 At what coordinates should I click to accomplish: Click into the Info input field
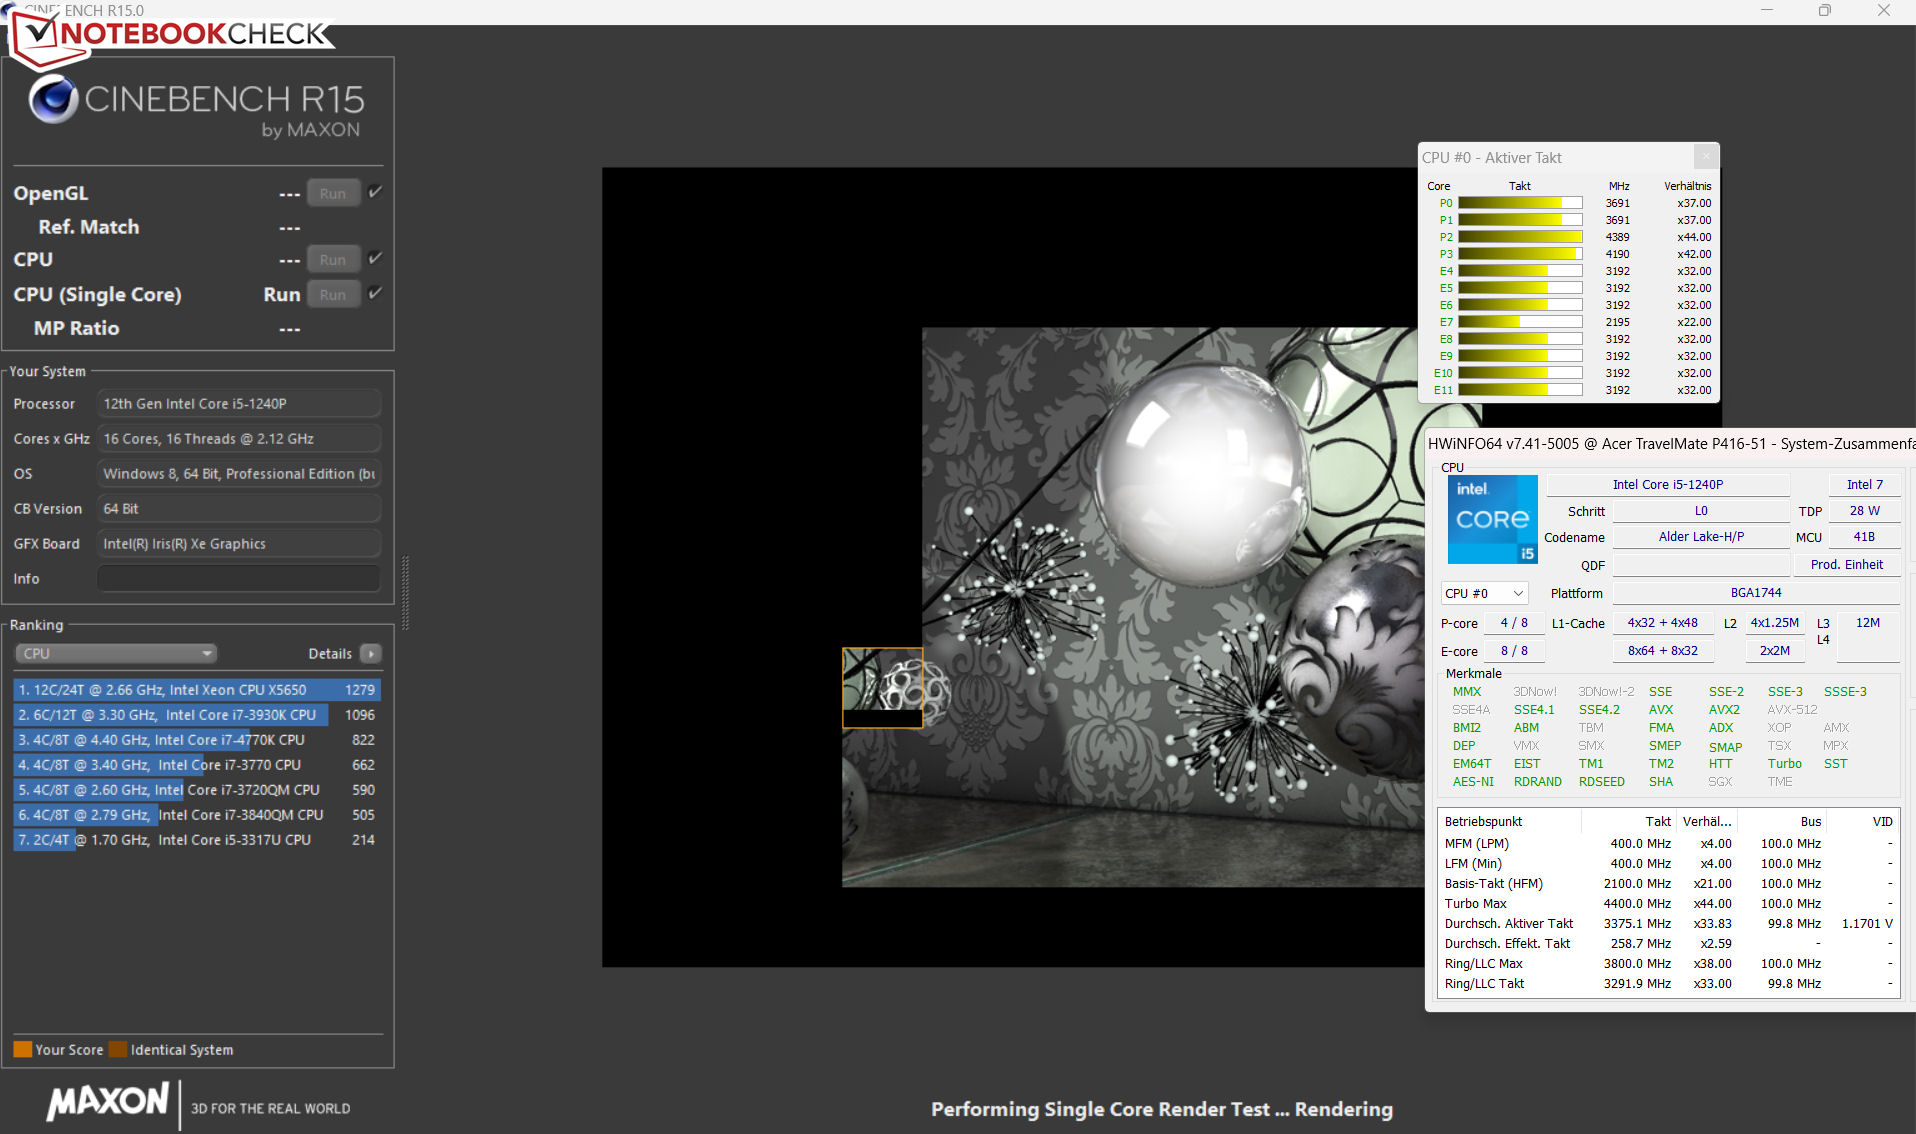click(239, 578)
